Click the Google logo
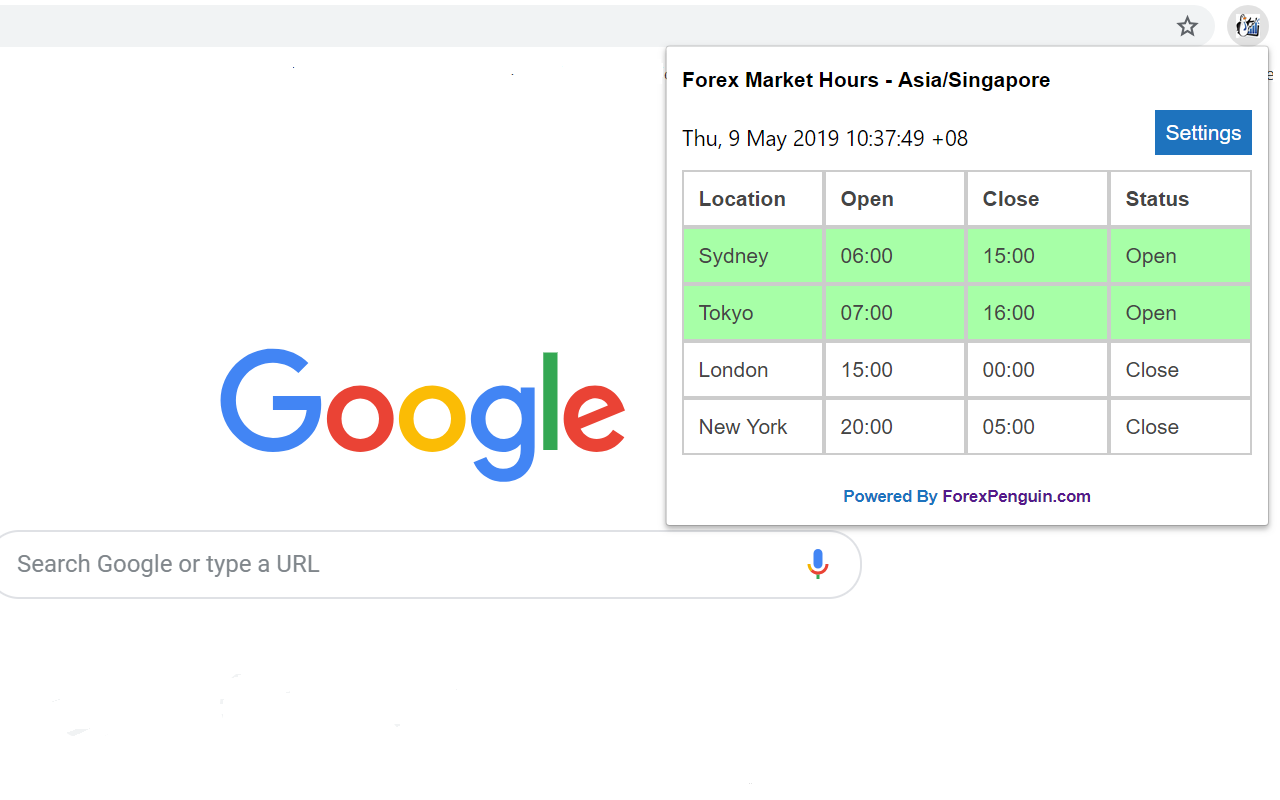Image resolution: width=1280 pixels, height=800 pixels. pos(423,414)
